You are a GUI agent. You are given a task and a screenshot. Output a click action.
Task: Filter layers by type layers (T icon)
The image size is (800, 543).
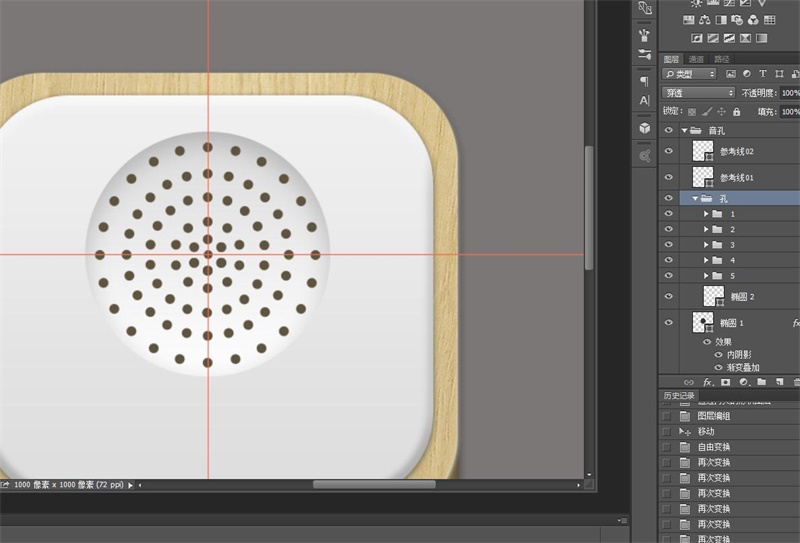click(762, 74)
